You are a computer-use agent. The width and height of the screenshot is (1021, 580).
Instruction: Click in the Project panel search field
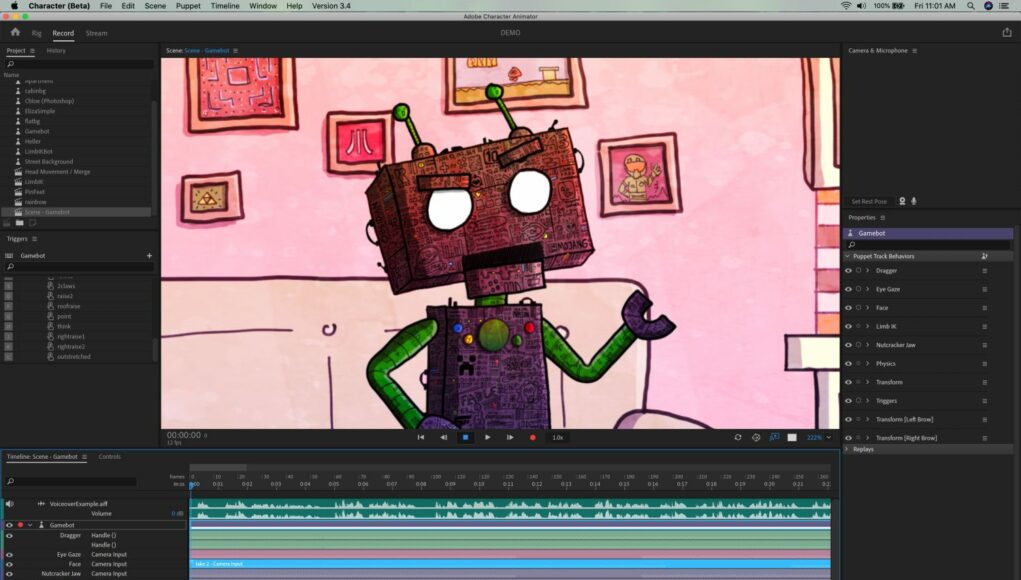tap(80, 64)
